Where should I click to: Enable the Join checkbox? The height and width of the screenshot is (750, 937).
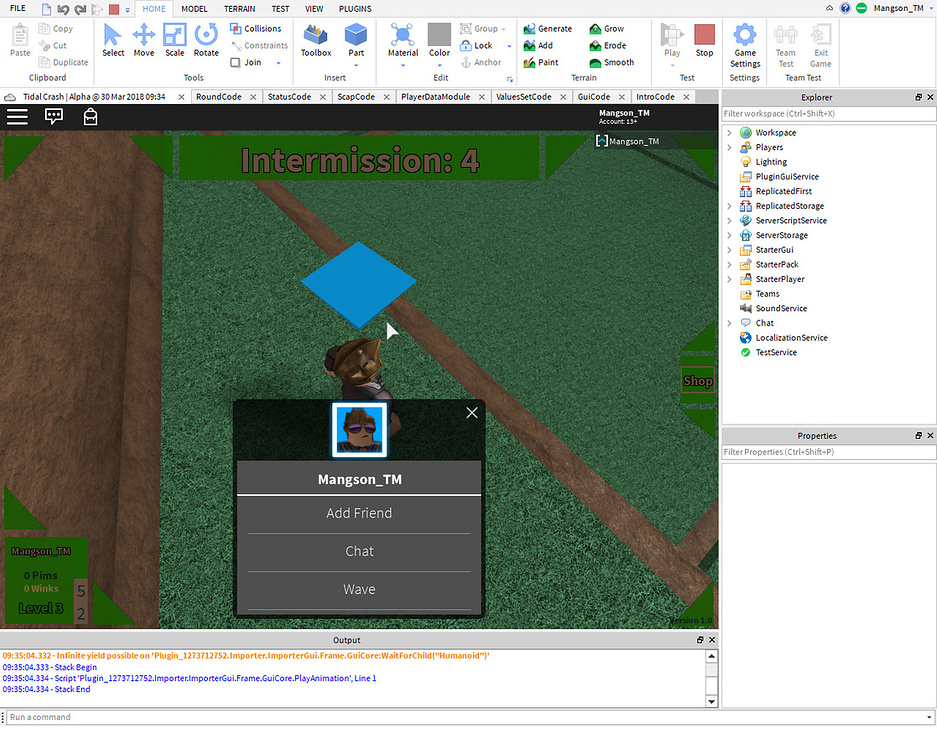tap(235, 62)
